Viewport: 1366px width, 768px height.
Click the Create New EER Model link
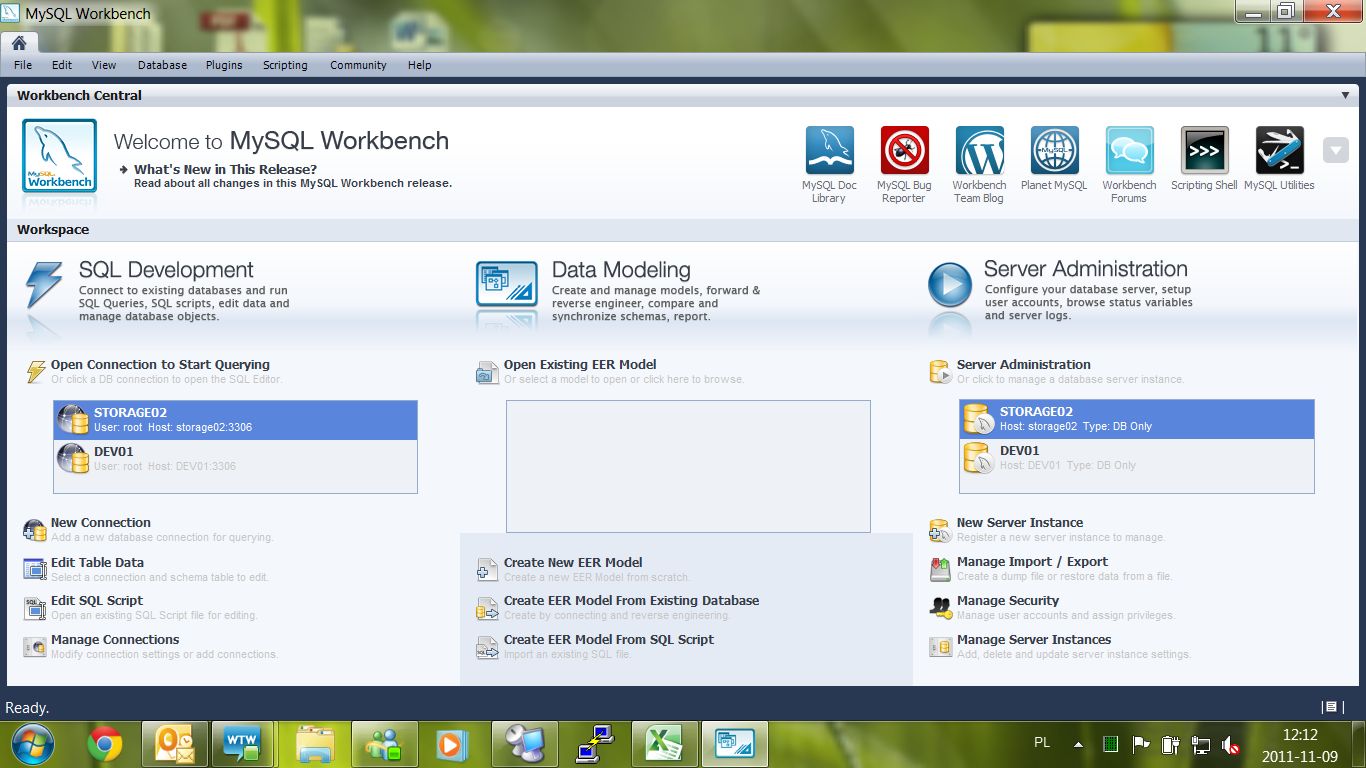[573, 563]
